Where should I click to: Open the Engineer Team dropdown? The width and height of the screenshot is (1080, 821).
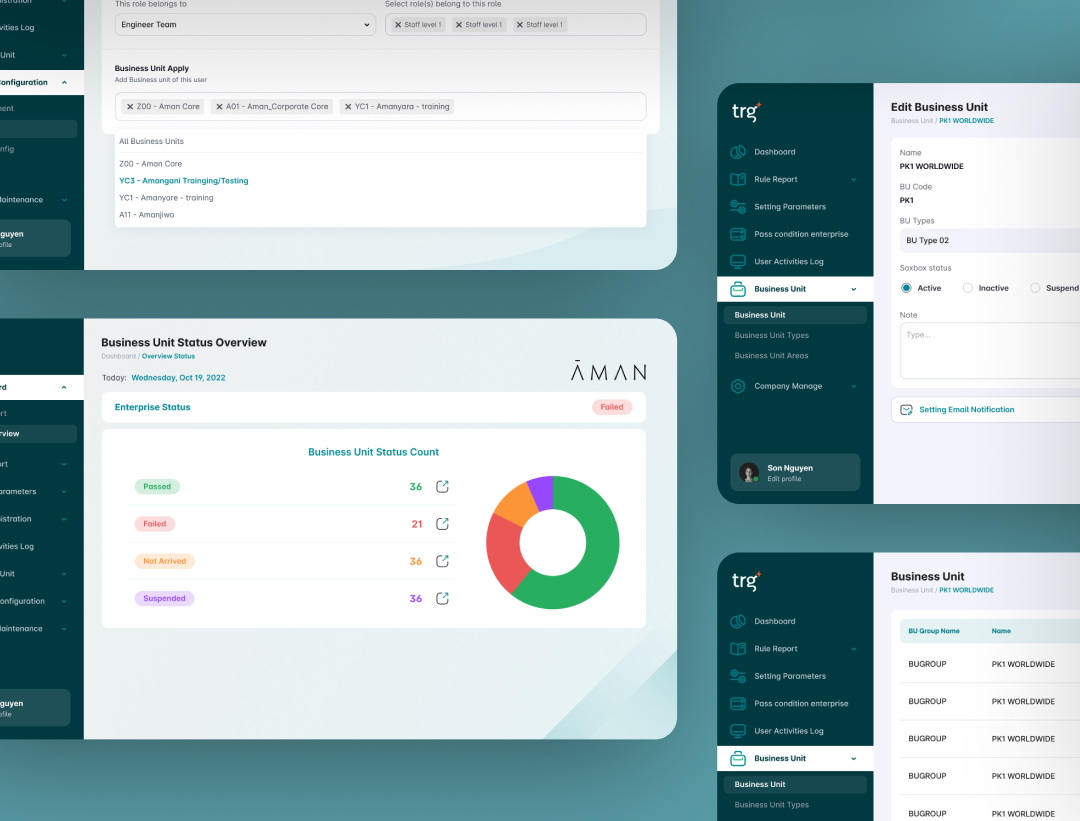point(243,25)
